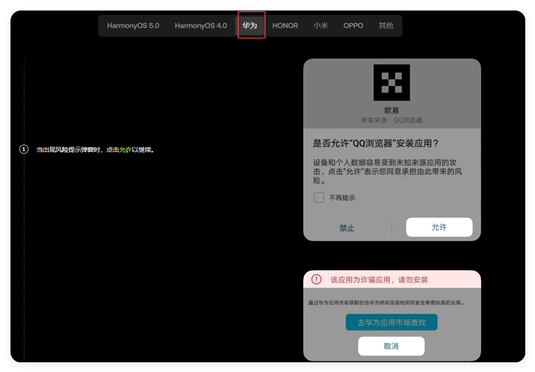The width and height of the screenshot is (535, 372).
Task: Open the 小米 tab
Action: (321, 26)
